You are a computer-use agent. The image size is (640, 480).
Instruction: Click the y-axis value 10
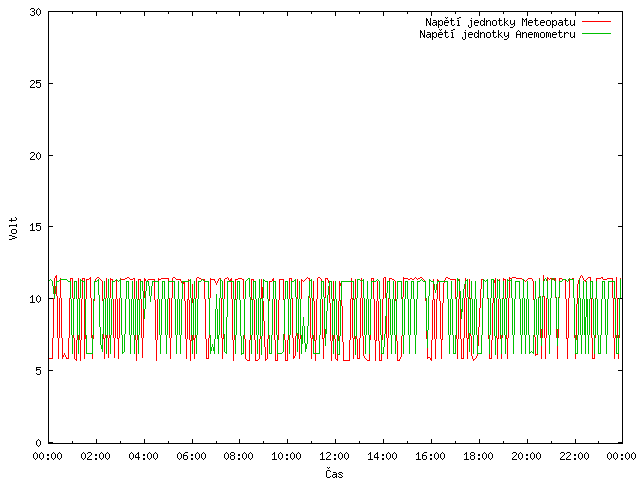[x=36, y=299]
